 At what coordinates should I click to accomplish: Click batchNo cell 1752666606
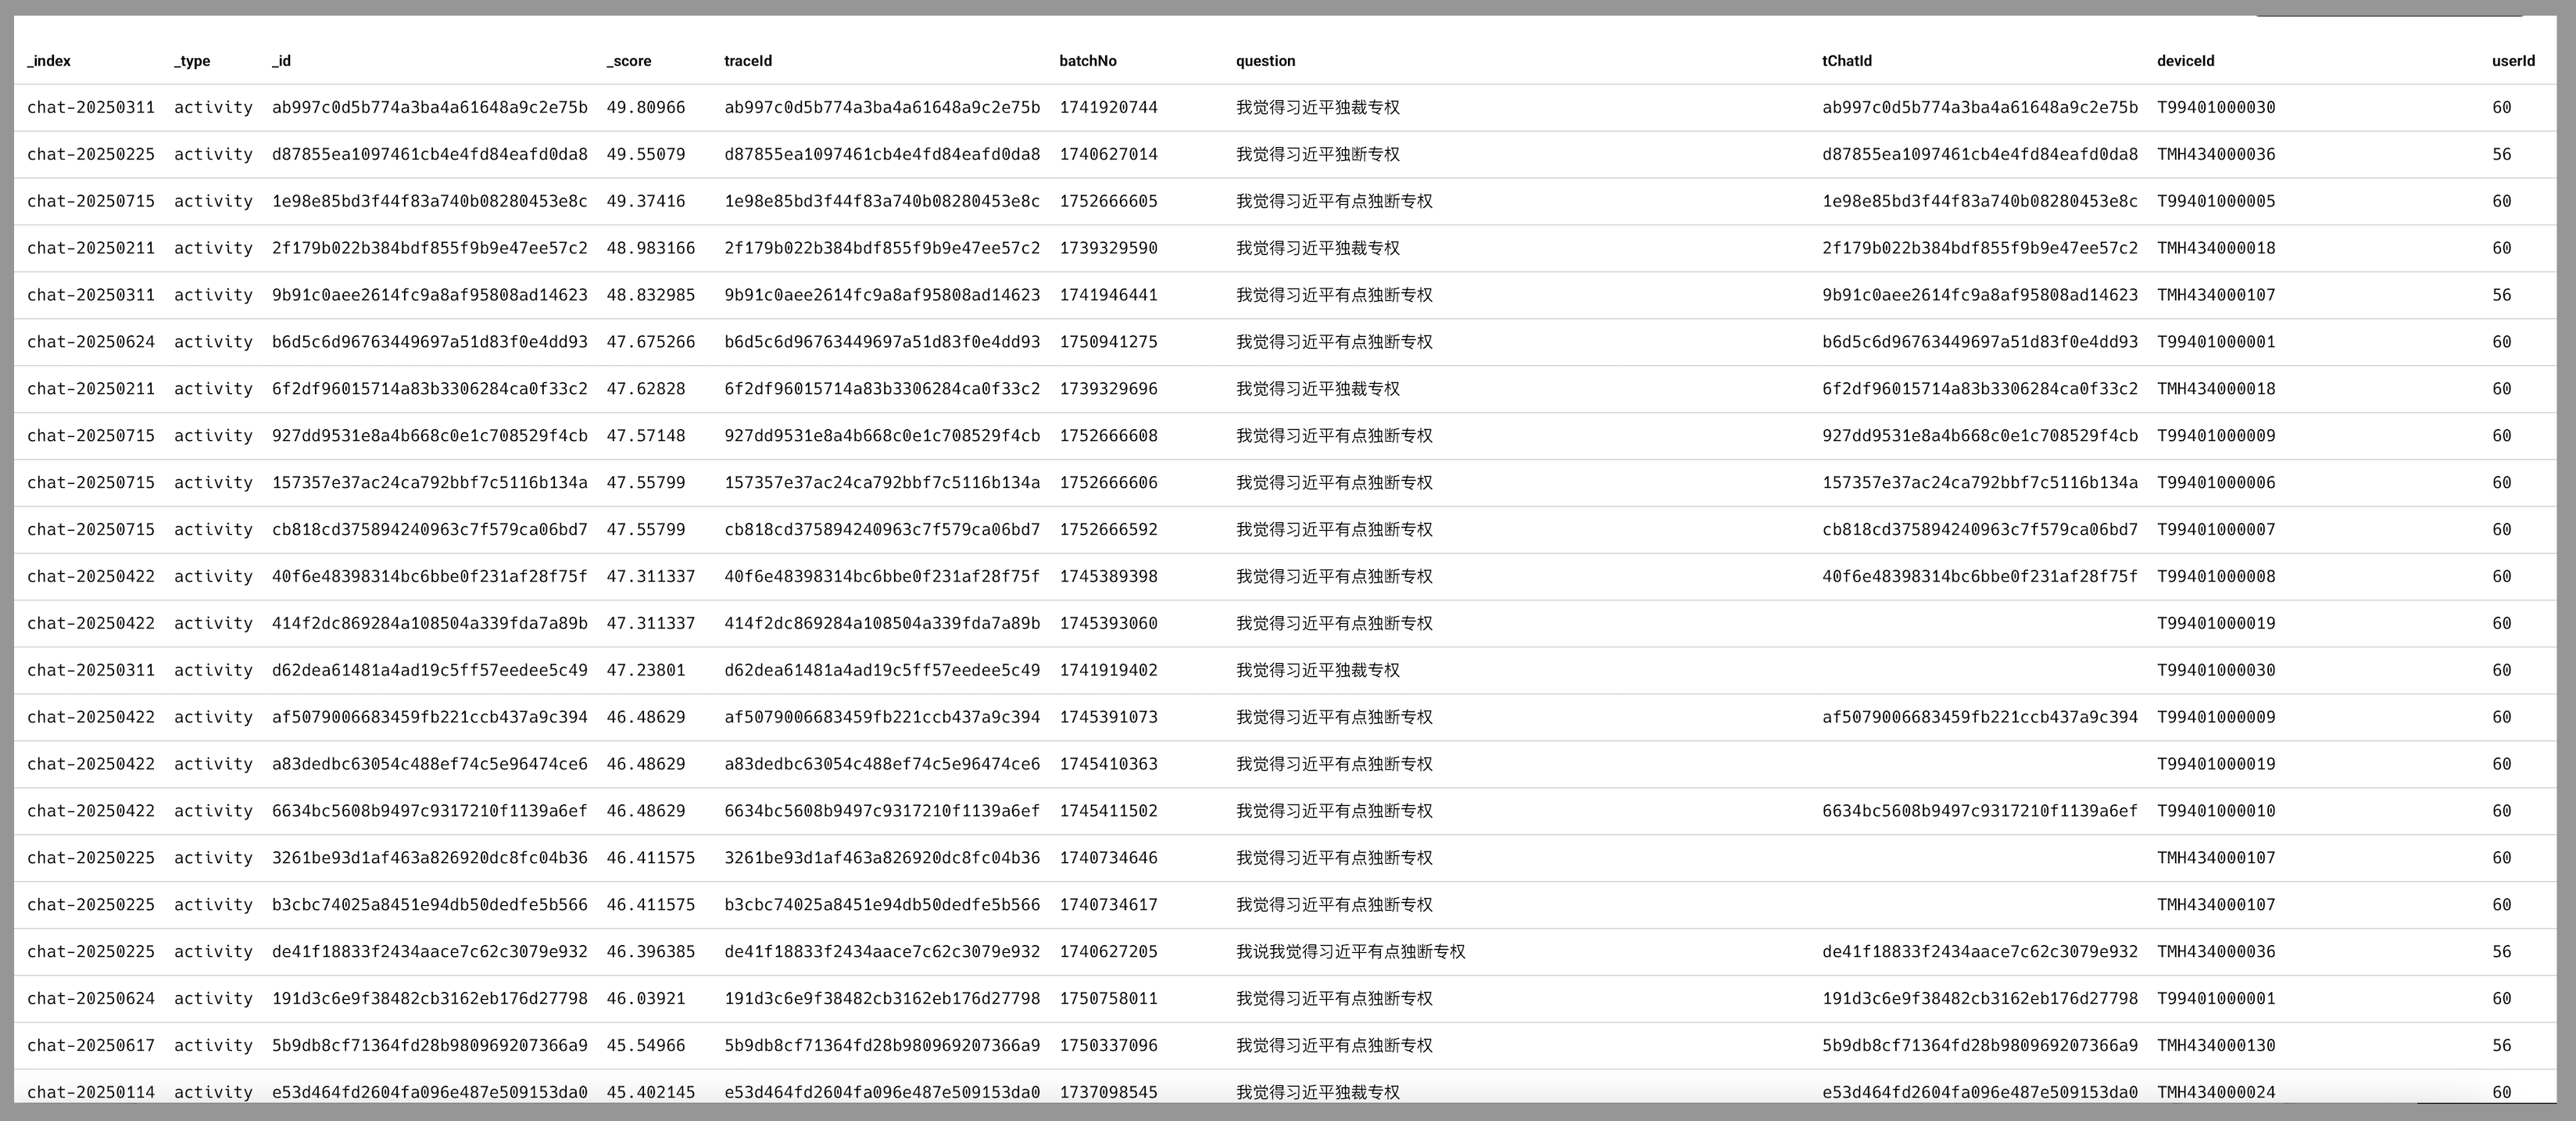tap(1109, 484)
